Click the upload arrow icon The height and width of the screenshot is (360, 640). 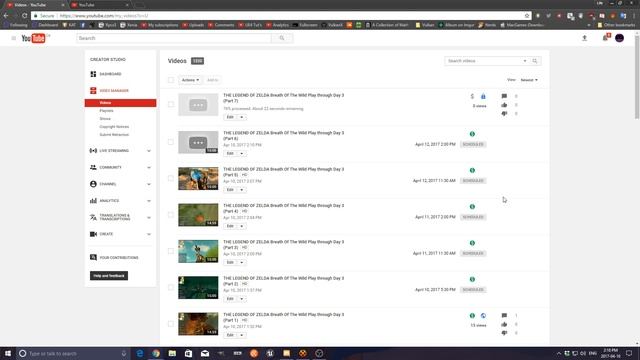point(584,38)
